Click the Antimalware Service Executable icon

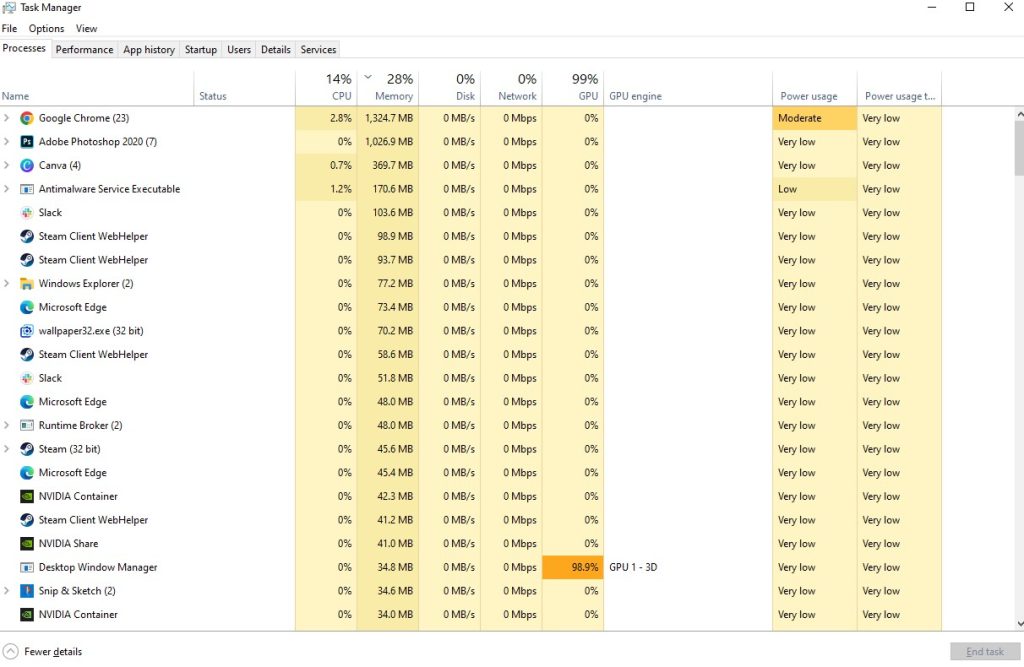coord(27,189)
